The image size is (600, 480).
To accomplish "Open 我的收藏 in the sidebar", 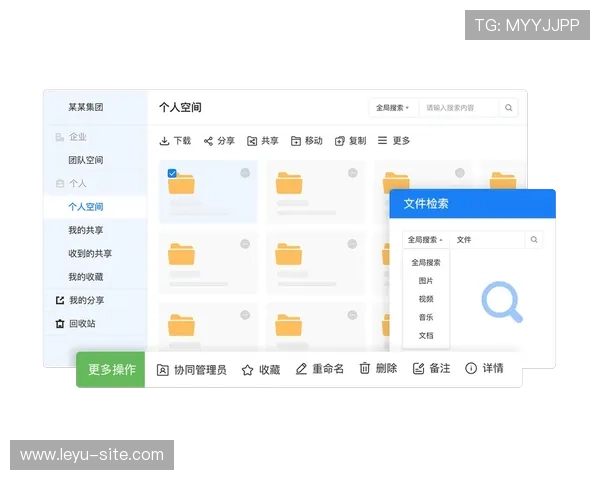I will (86, 277).
